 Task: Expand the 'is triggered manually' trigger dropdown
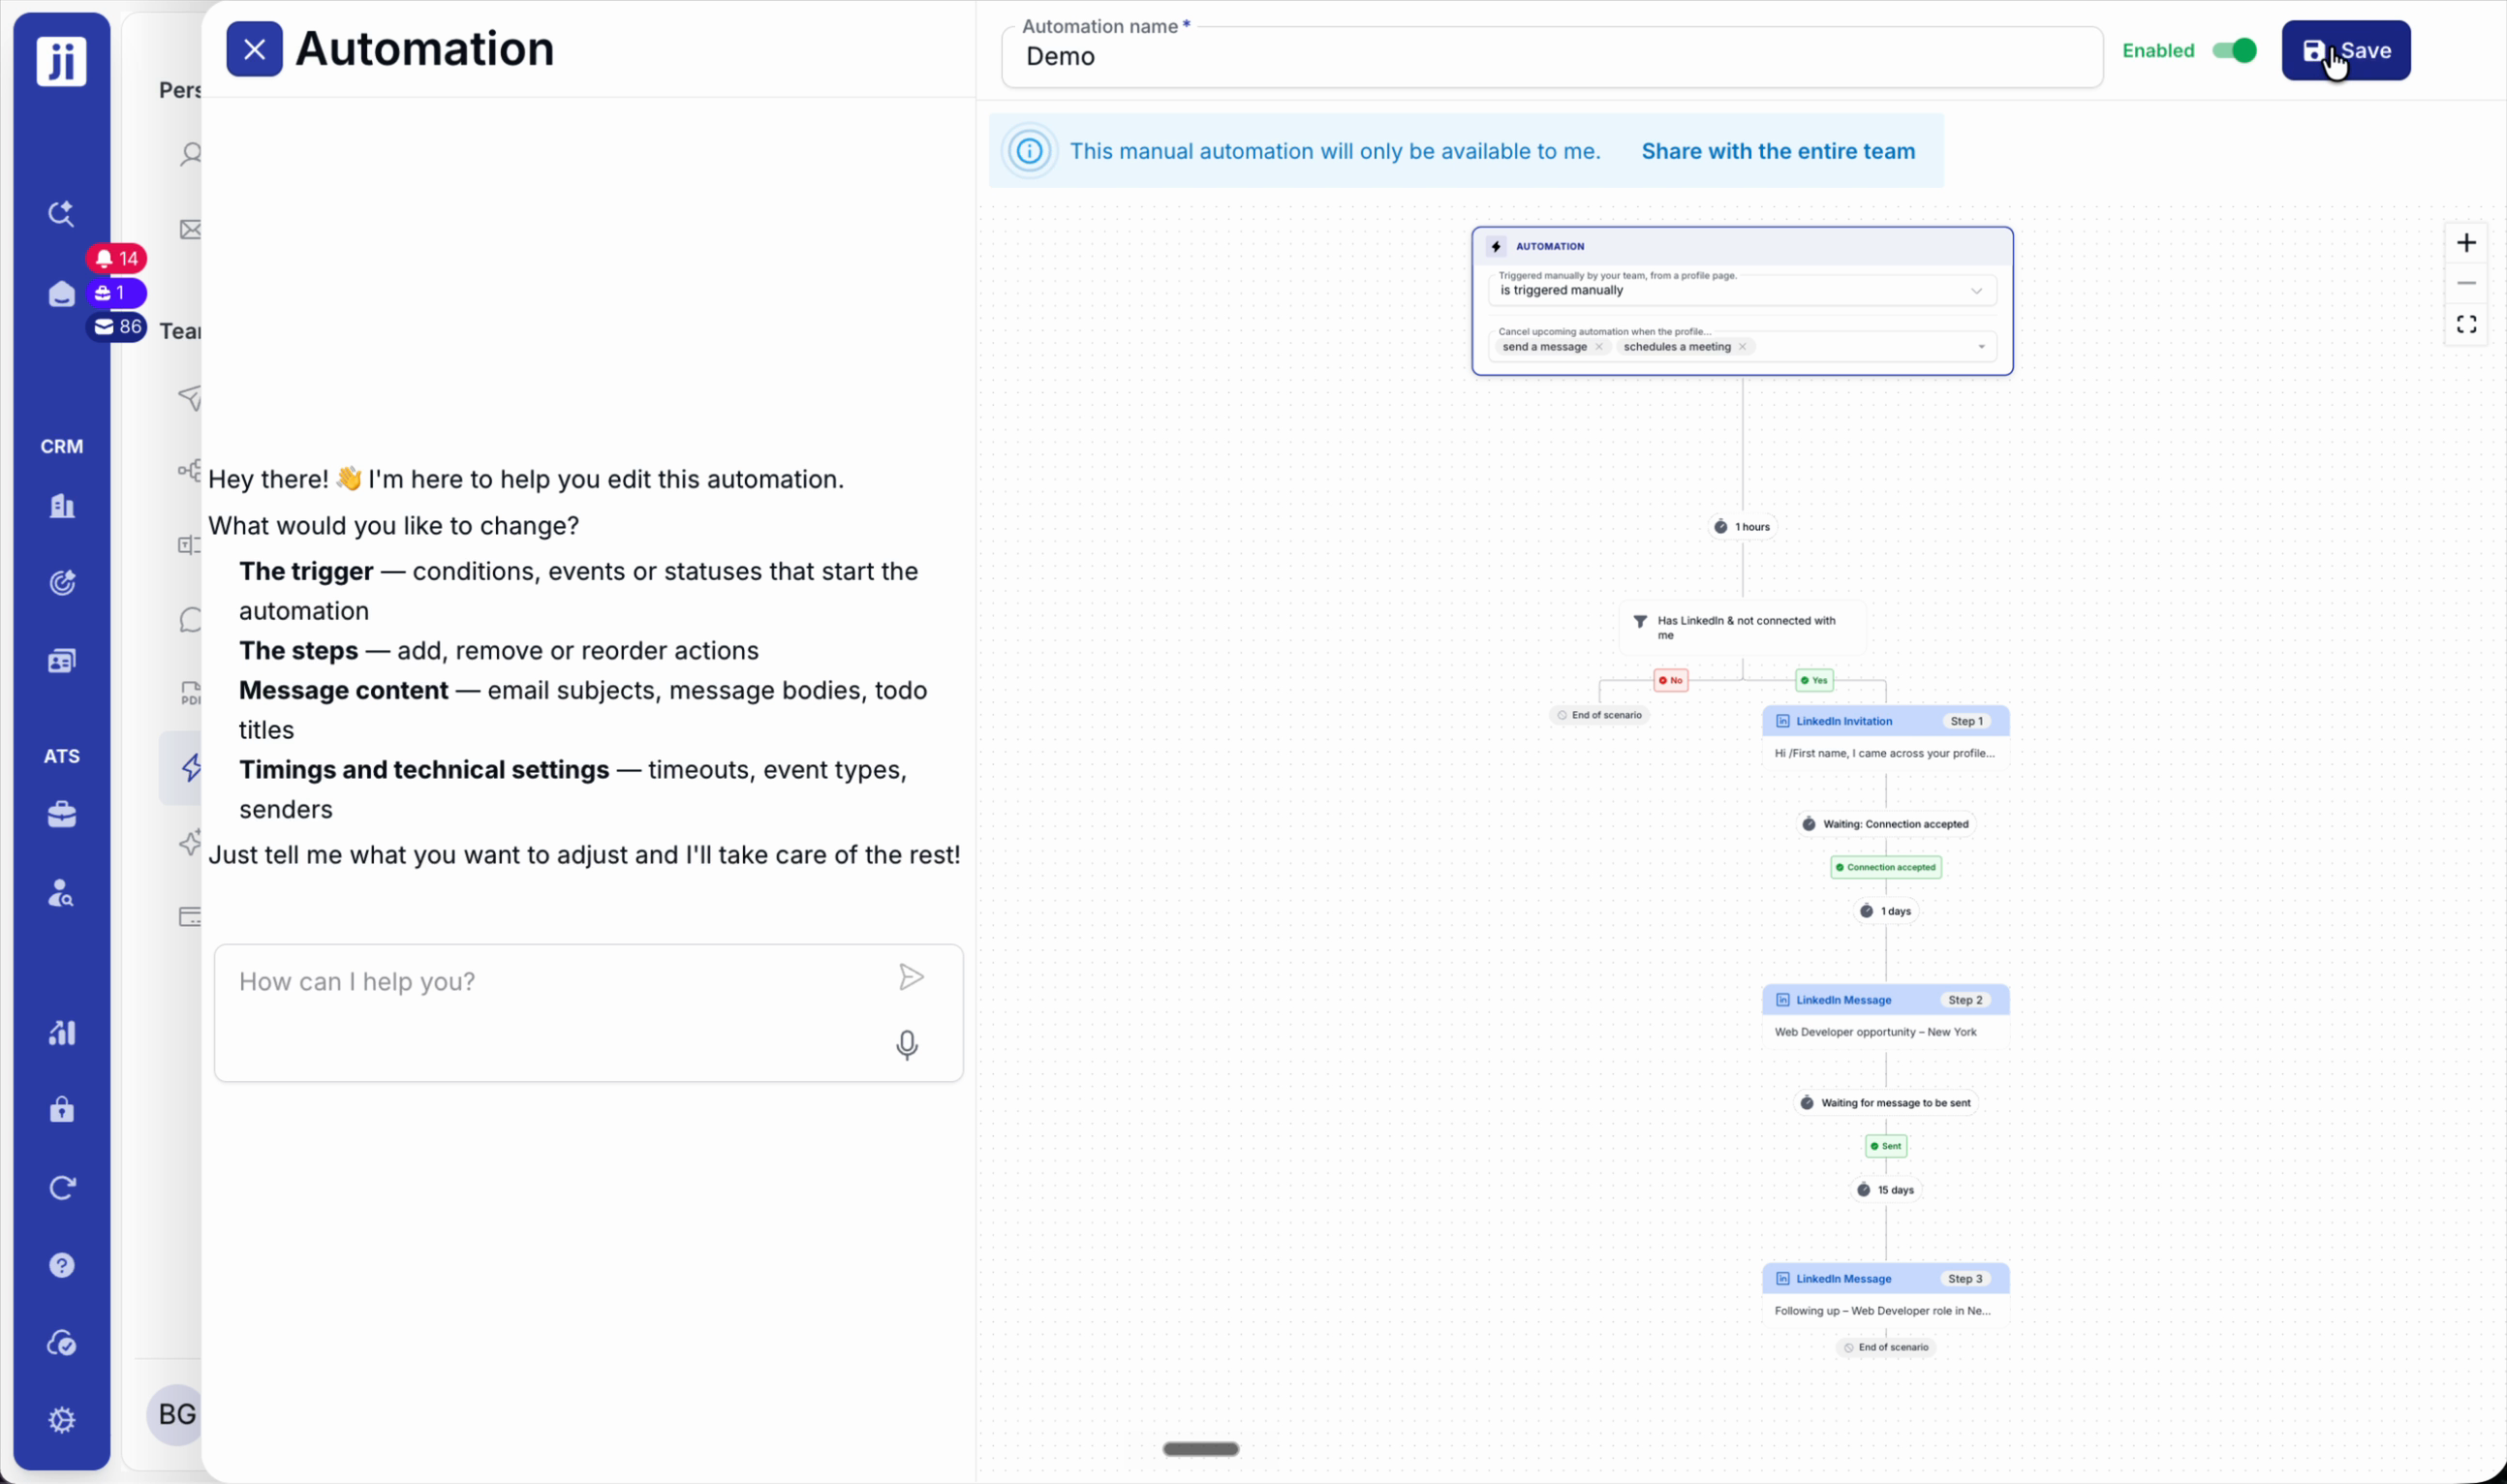tap(1742, 290)
